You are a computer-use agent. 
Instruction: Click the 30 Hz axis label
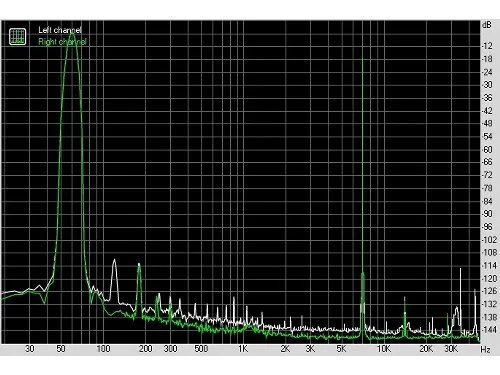(30, 349)
